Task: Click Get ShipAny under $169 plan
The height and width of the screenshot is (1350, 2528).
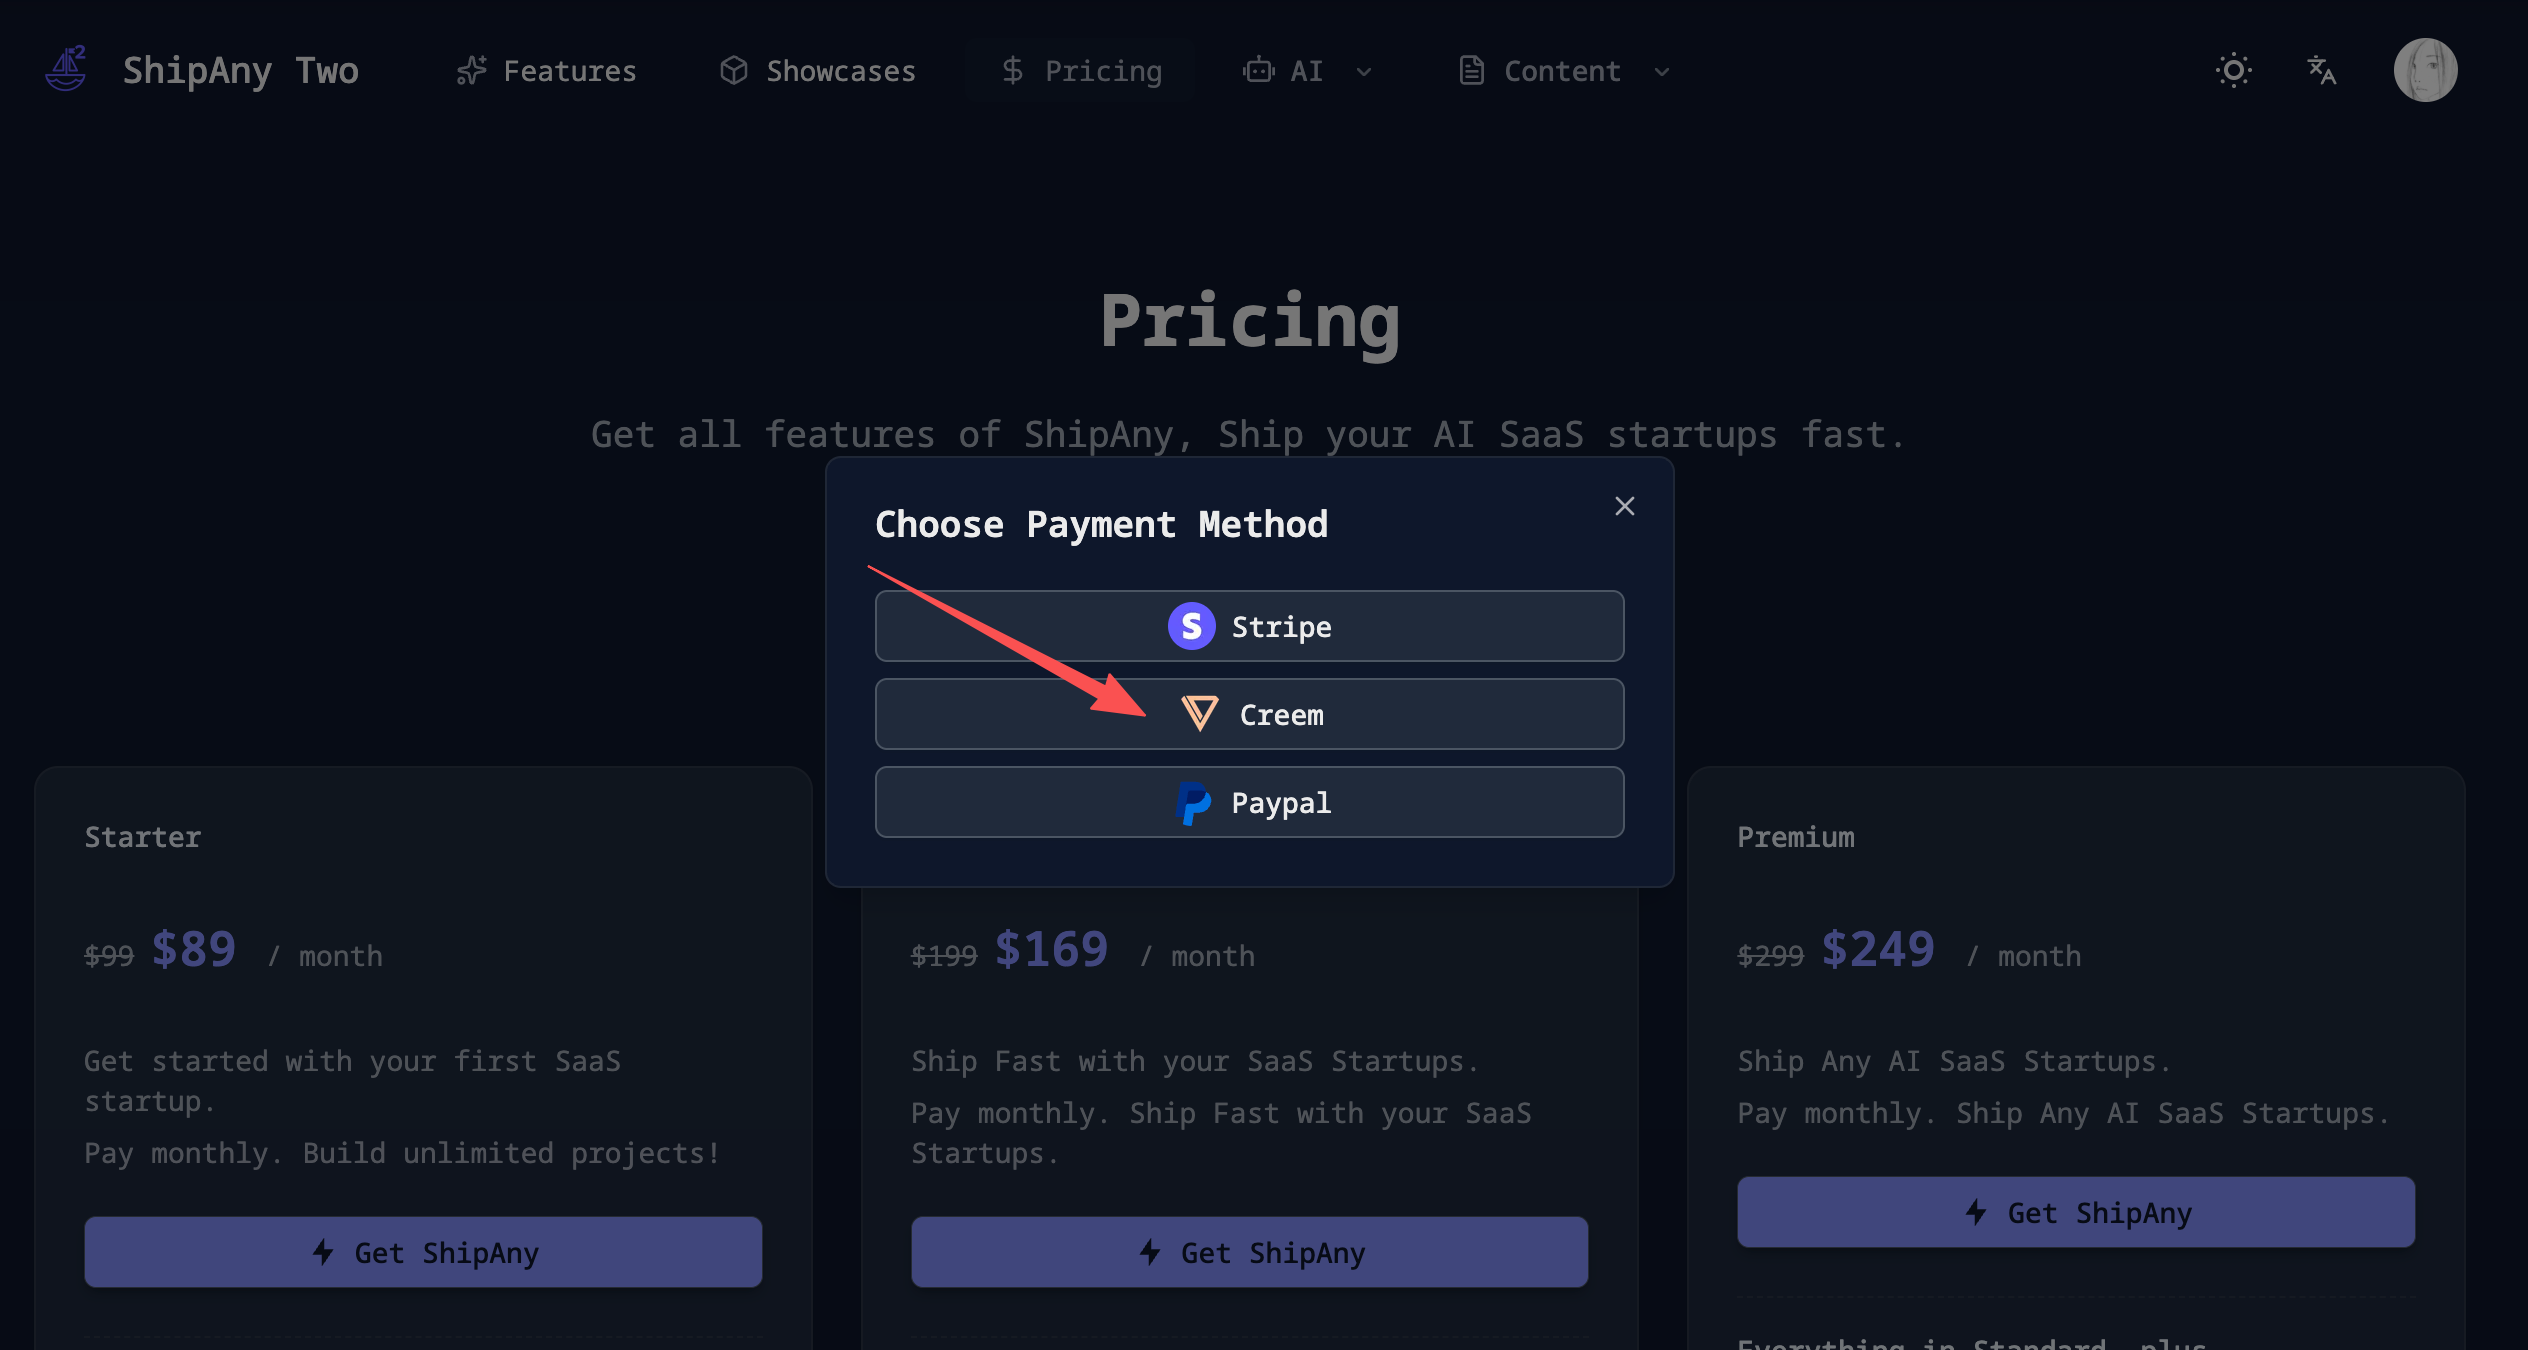Action: tap(1249, 1252)
